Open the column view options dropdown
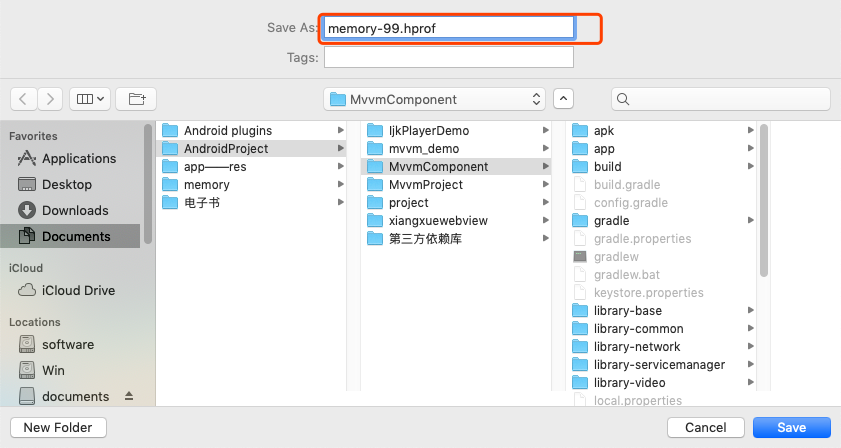Image resolution: width=841 pixels, height=448 pixels. tap(90, 99)
